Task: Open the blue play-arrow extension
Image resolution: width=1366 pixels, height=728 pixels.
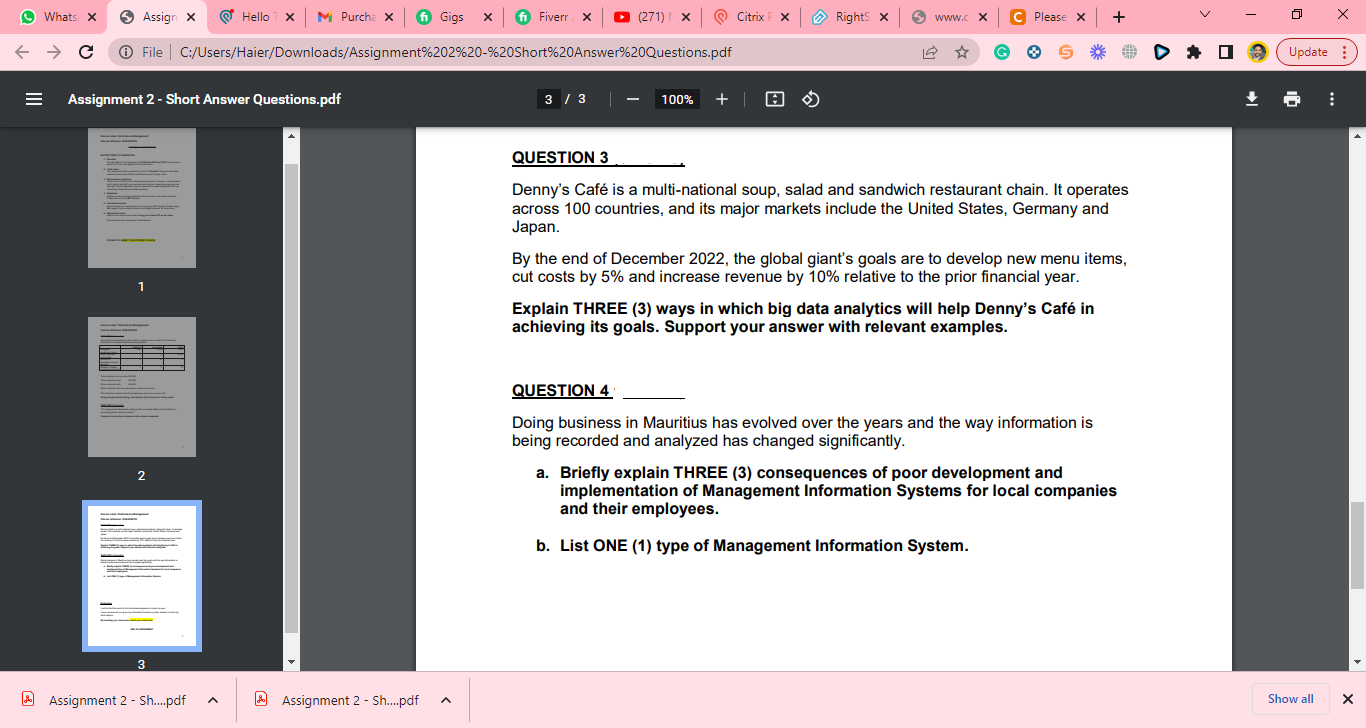Action: click(1161, 52)
